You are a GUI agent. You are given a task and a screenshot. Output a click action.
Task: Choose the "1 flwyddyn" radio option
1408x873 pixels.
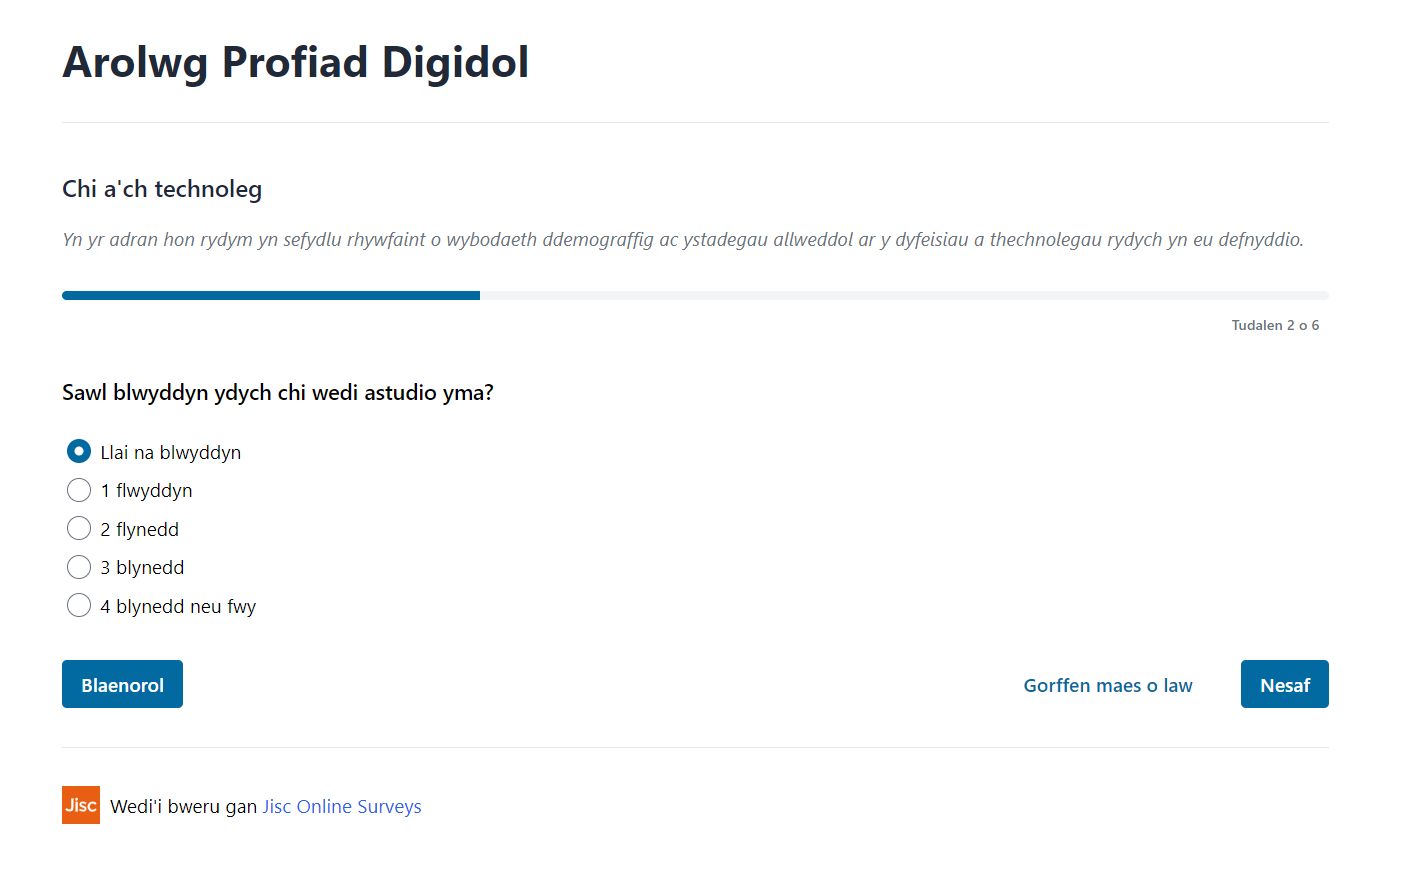coord(79,490)
